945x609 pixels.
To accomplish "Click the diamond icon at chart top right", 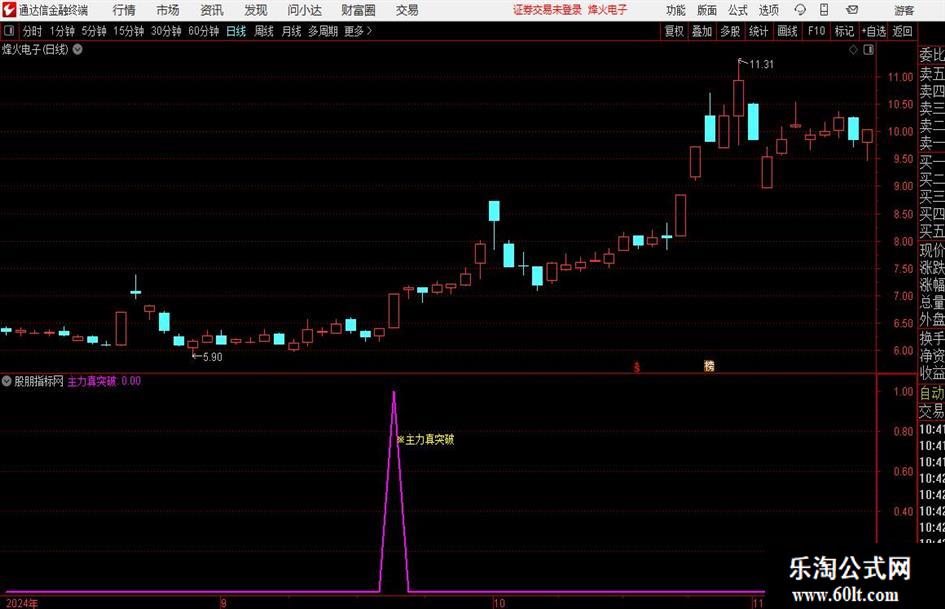I will pyautogui.click(x=853, y=50).
